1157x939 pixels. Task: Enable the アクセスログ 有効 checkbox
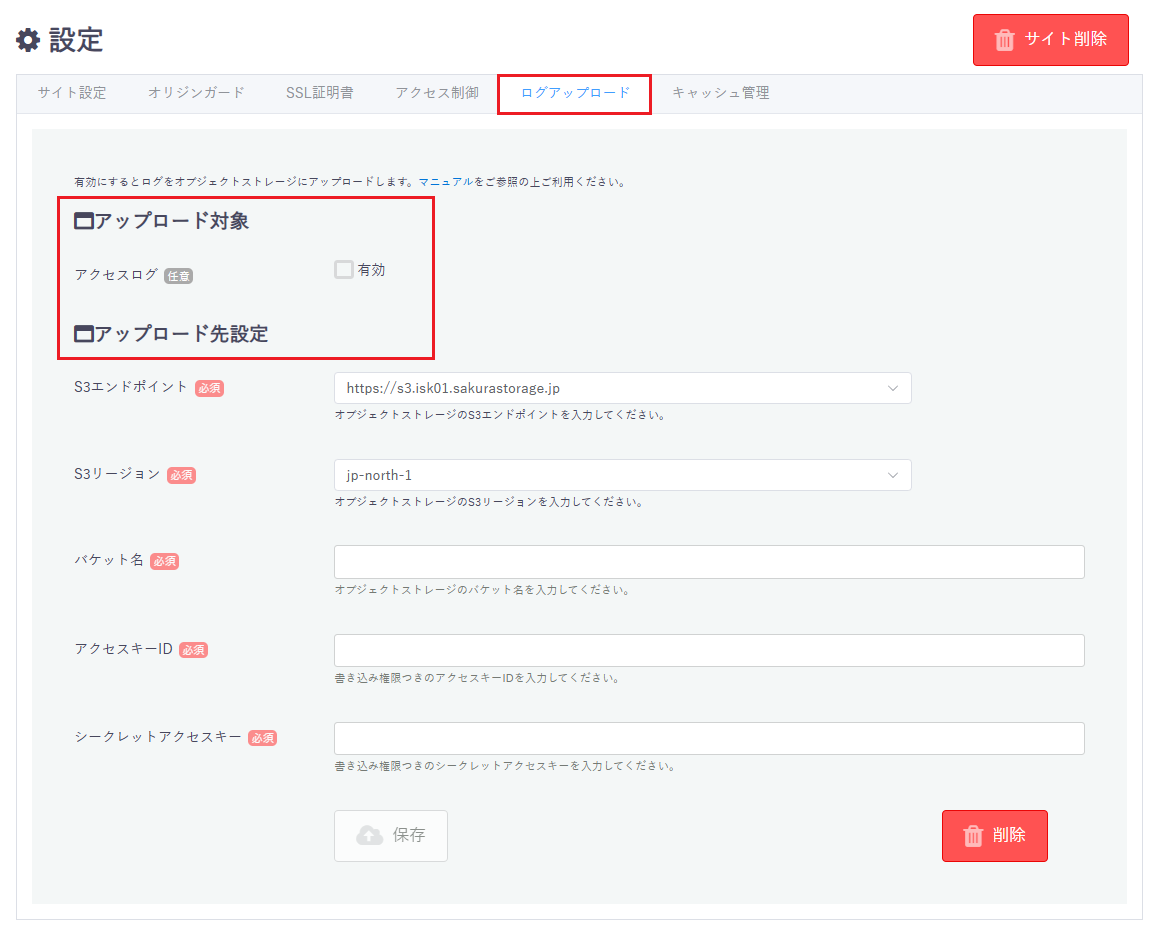(344, 270)
